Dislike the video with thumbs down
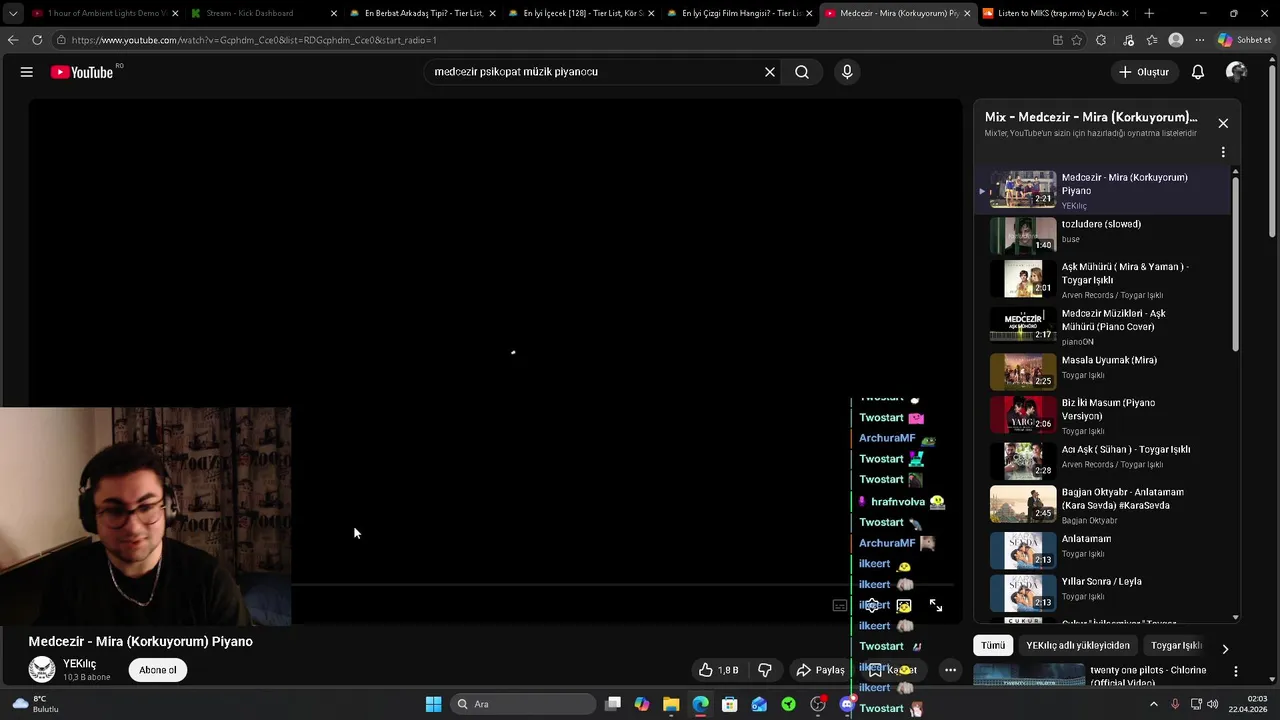Viewport: 1280px width, 720px height. (765, 670)
